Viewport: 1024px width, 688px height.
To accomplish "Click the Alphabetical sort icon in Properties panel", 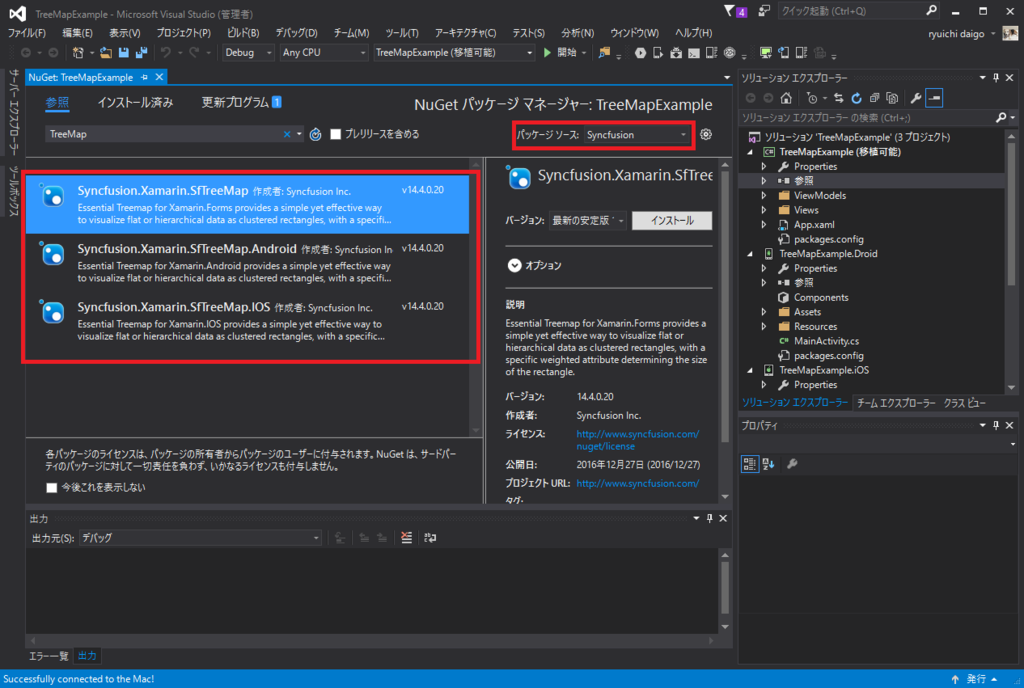I will tap(769, 464).
